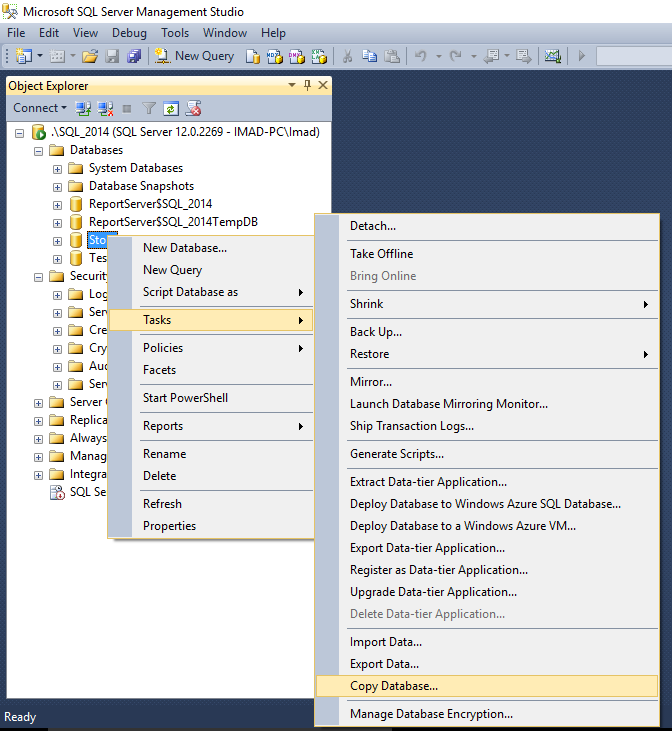Expand the ReportServer$SQL_2014TempDB database node
Image resolution: width=672 pixels, height=731 pixels.
[x=57, y=223]
